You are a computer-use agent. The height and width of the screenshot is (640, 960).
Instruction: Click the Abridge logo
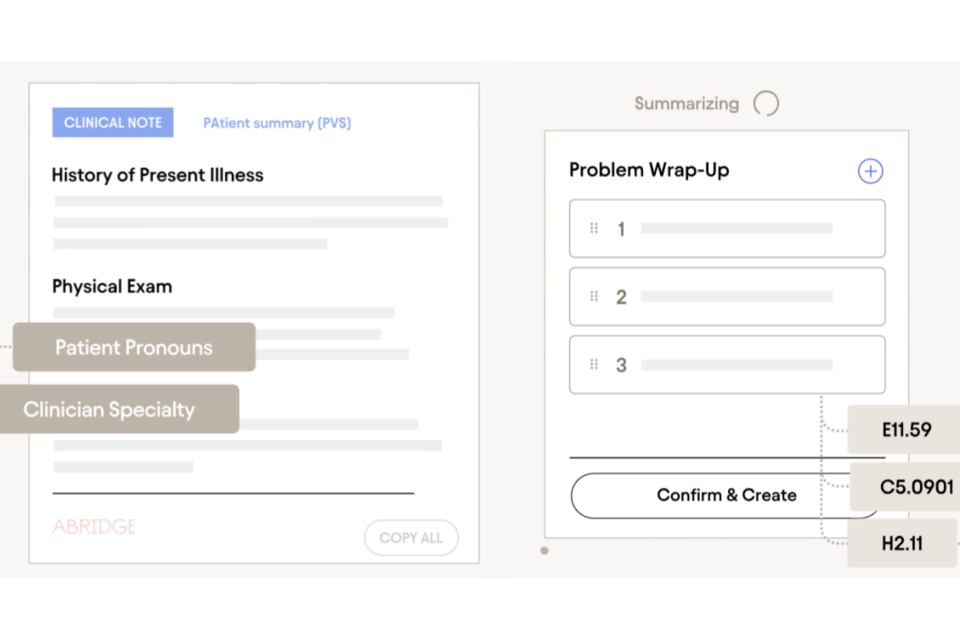click(x=94, y=527)
